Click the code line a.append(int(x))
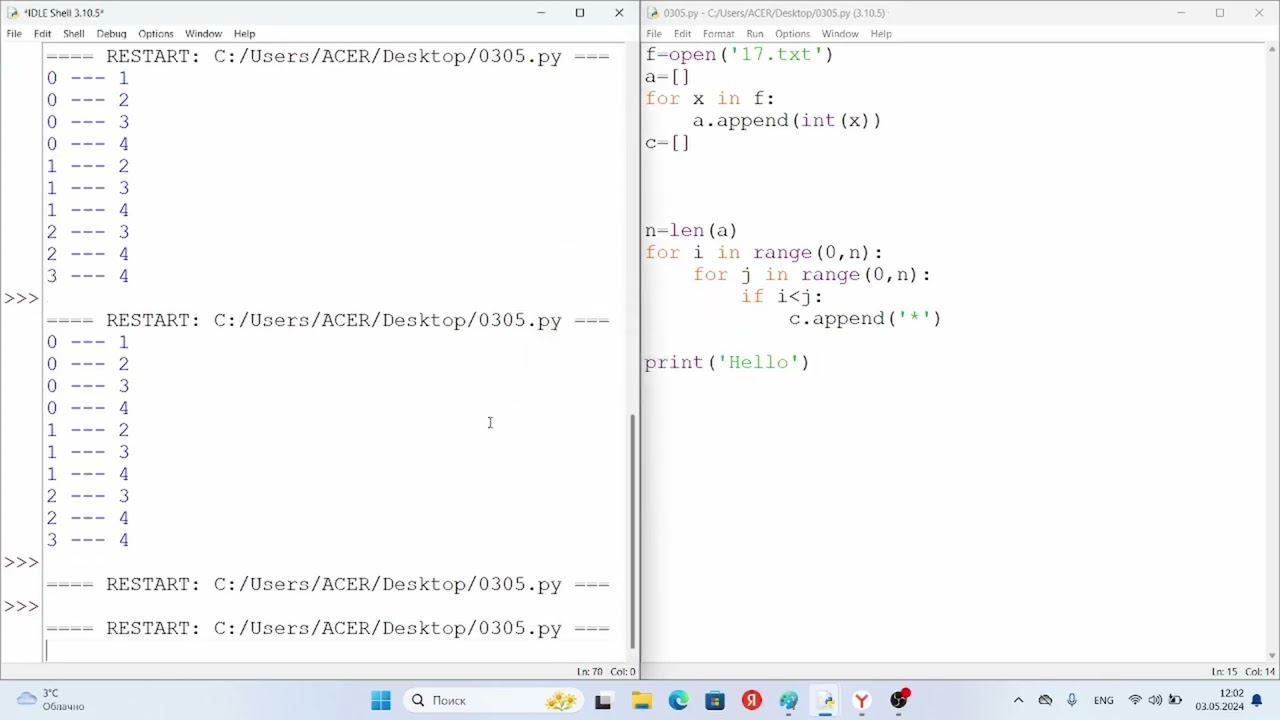 [x=787, y=121]
